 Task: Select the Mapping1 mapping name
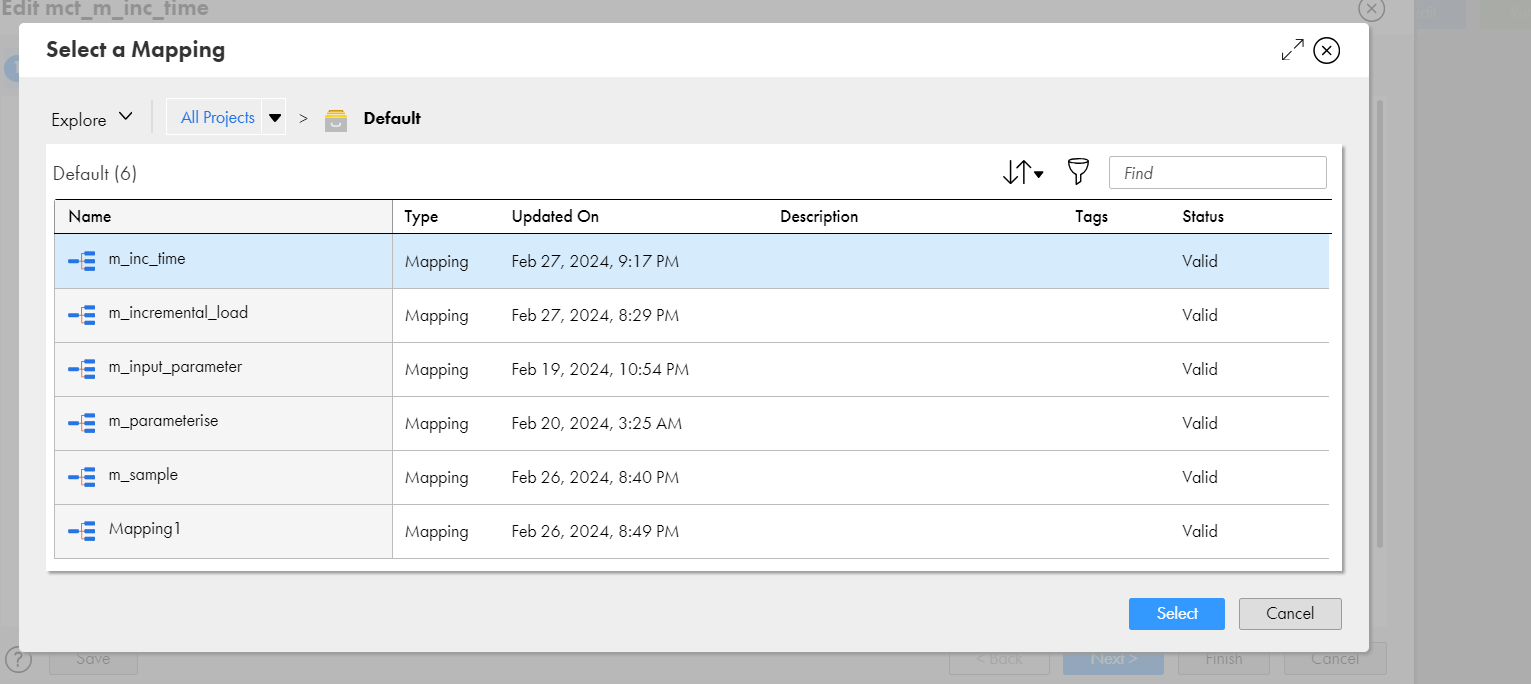click(x=145, y=529)
